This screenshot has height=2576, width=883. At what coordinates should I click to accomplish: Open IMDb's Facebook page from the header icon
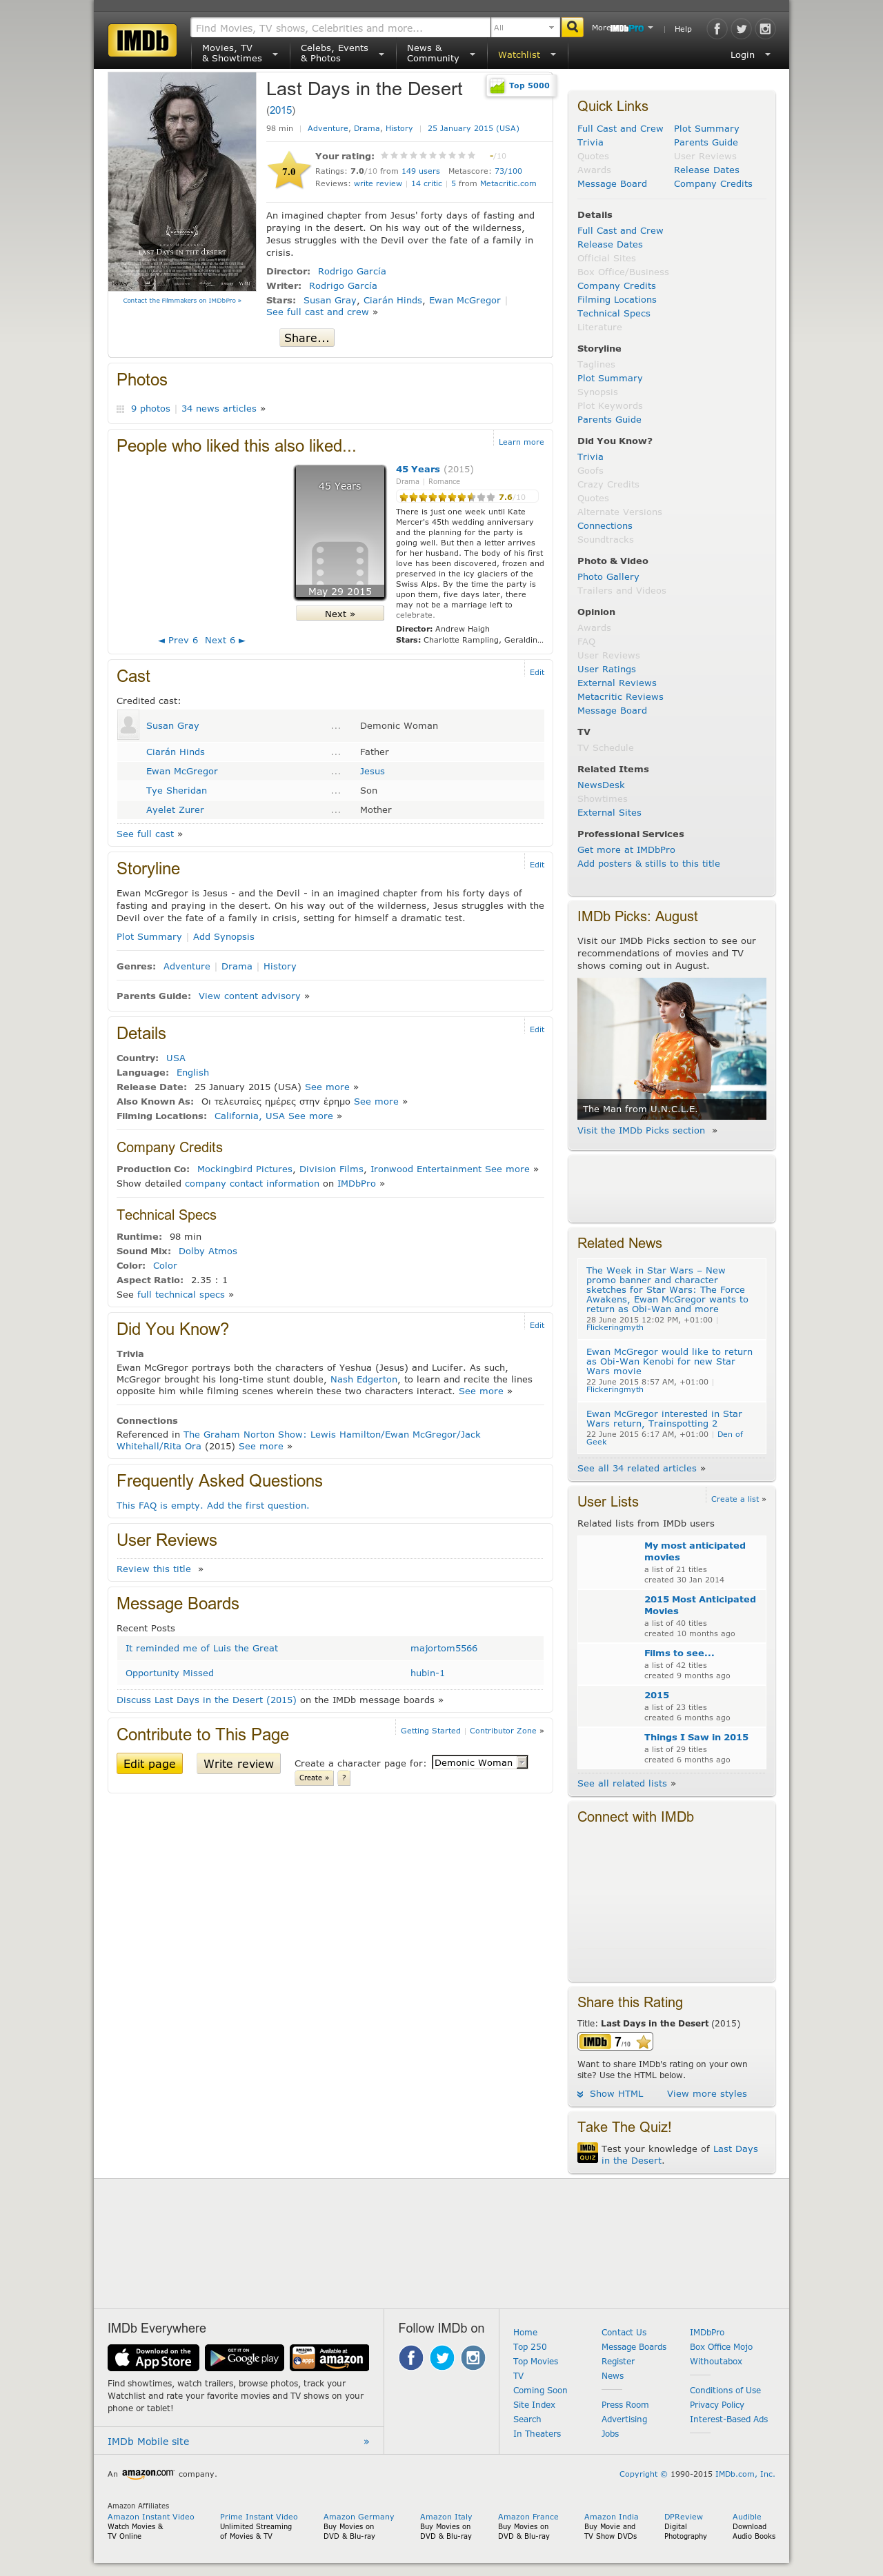tap(717, 29)
